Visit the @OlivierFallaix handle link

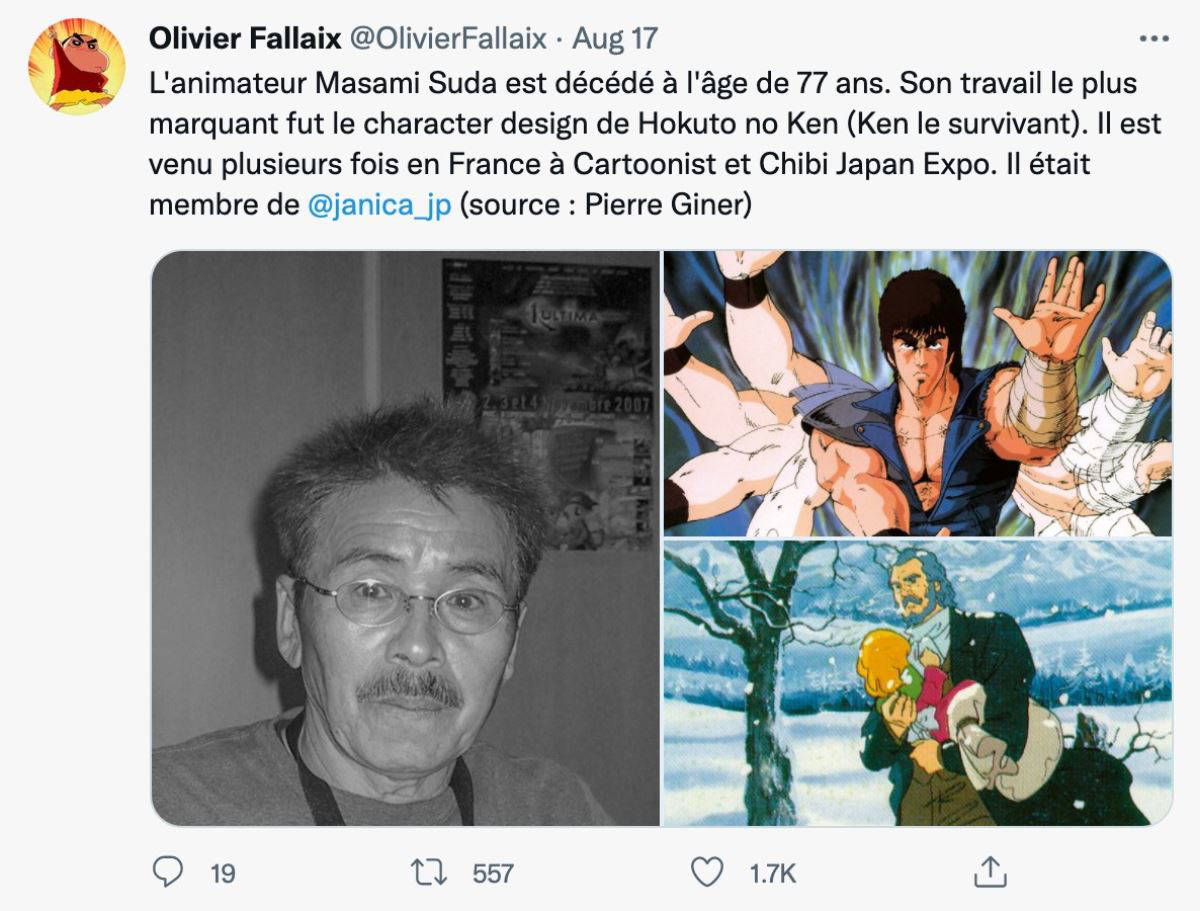[x=448, y=38]
